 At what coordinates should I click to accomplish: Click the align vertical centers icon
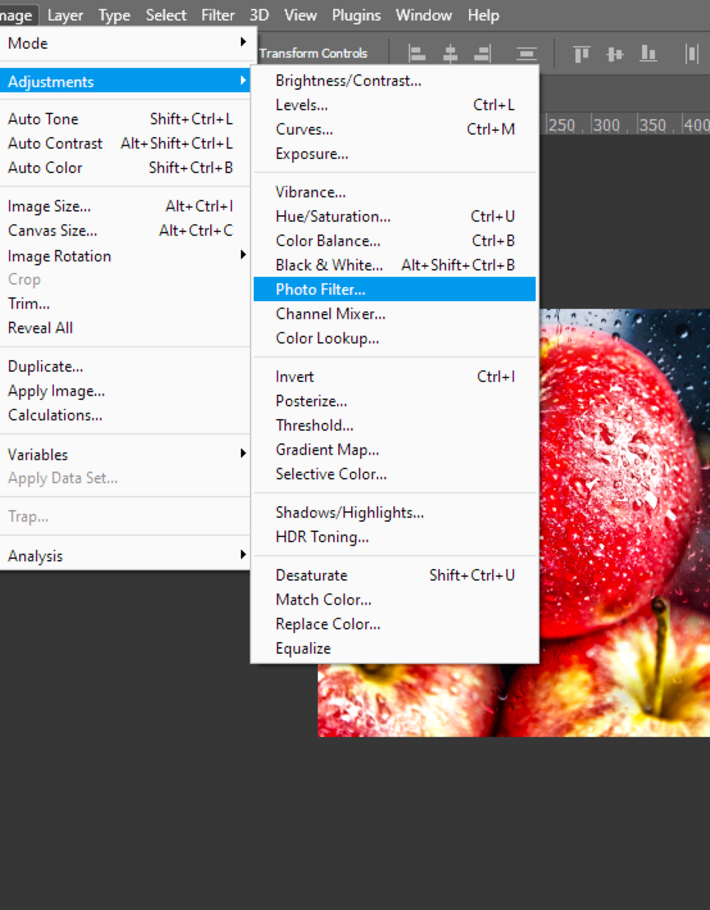[x=615, y=54]
